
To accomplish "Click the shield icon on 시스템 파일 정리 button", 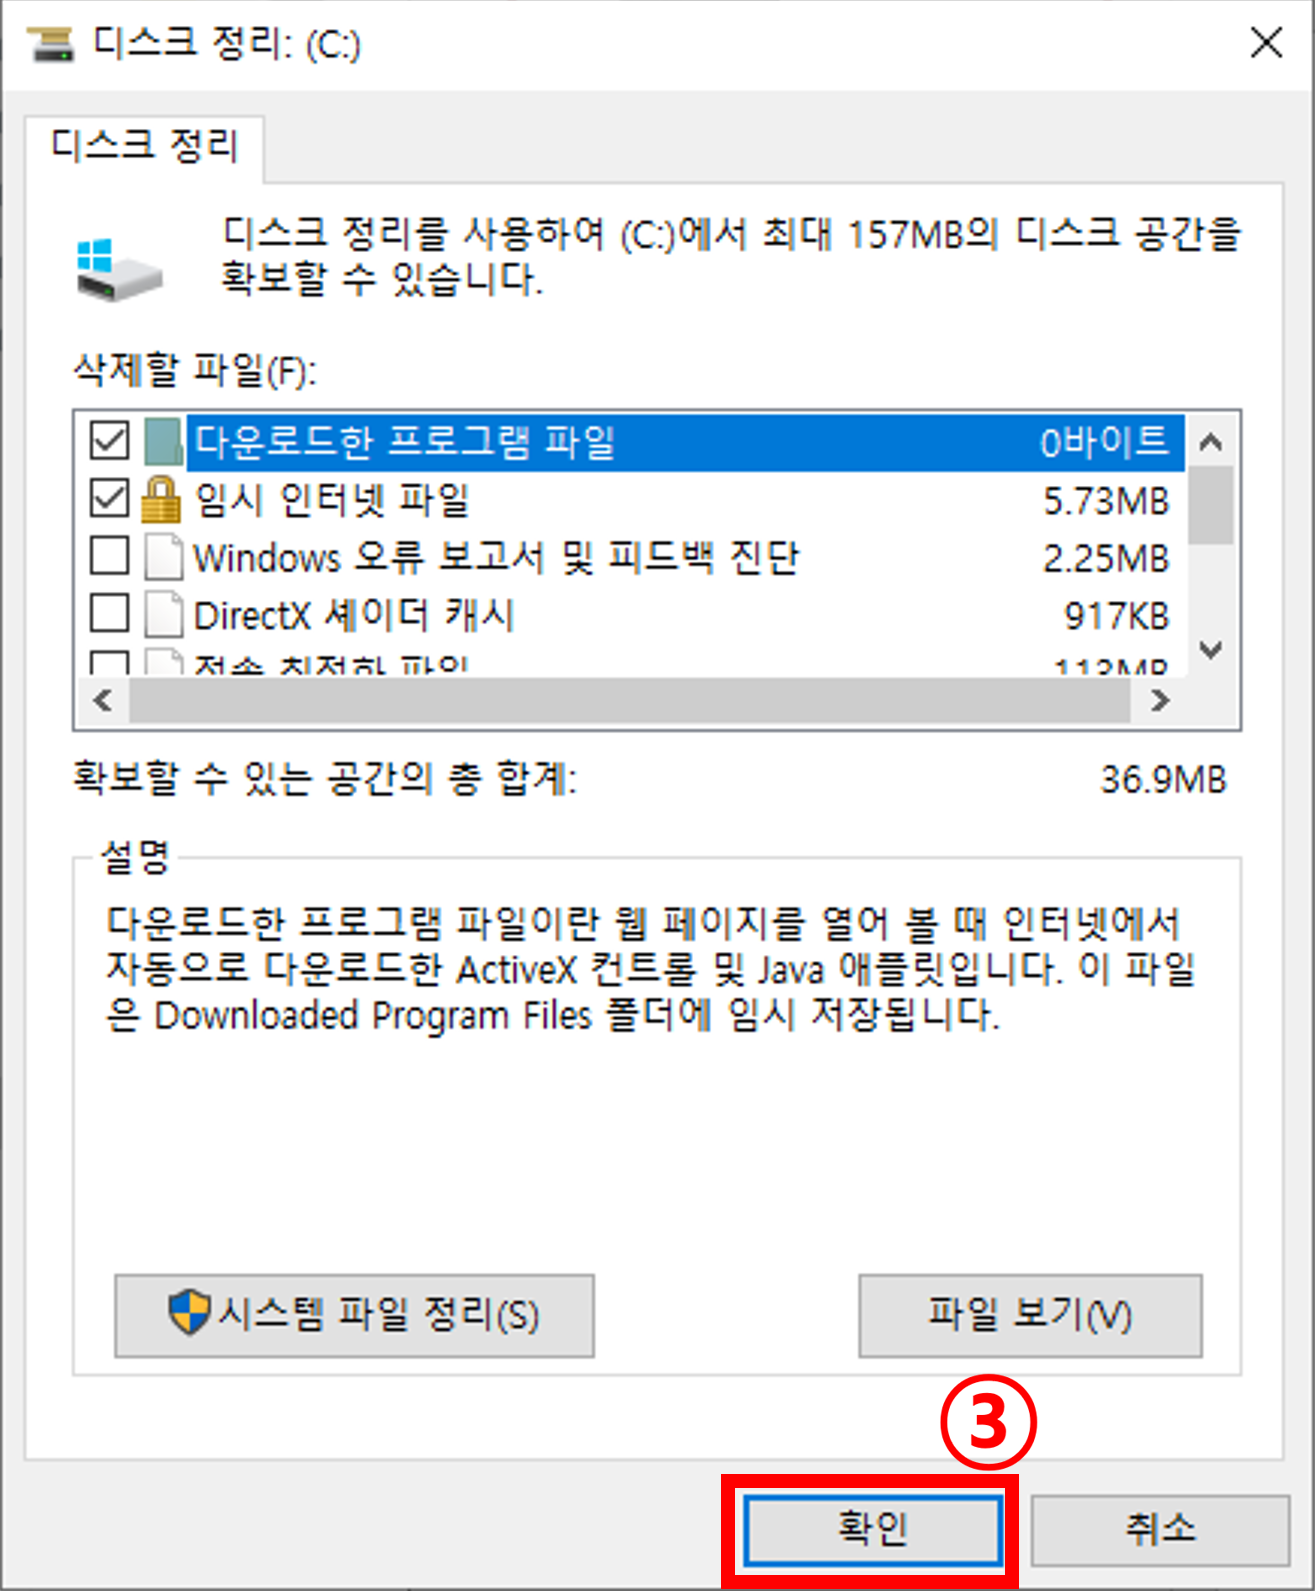I will (x=188, y=1312).
